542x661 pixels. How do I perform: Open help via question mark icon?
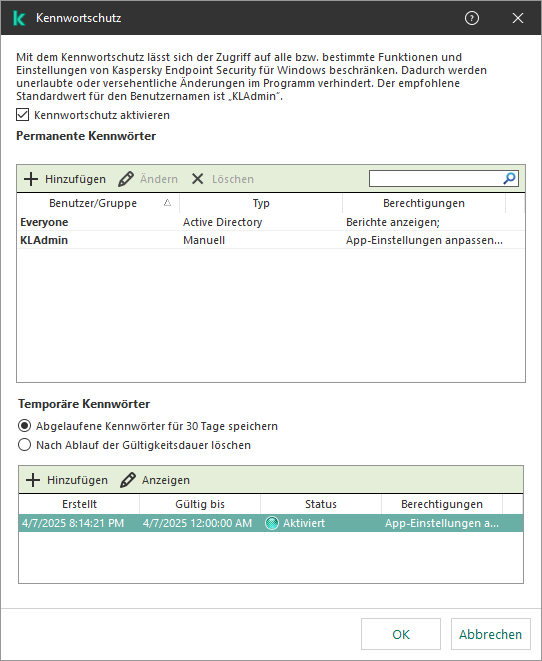[472, 18]
